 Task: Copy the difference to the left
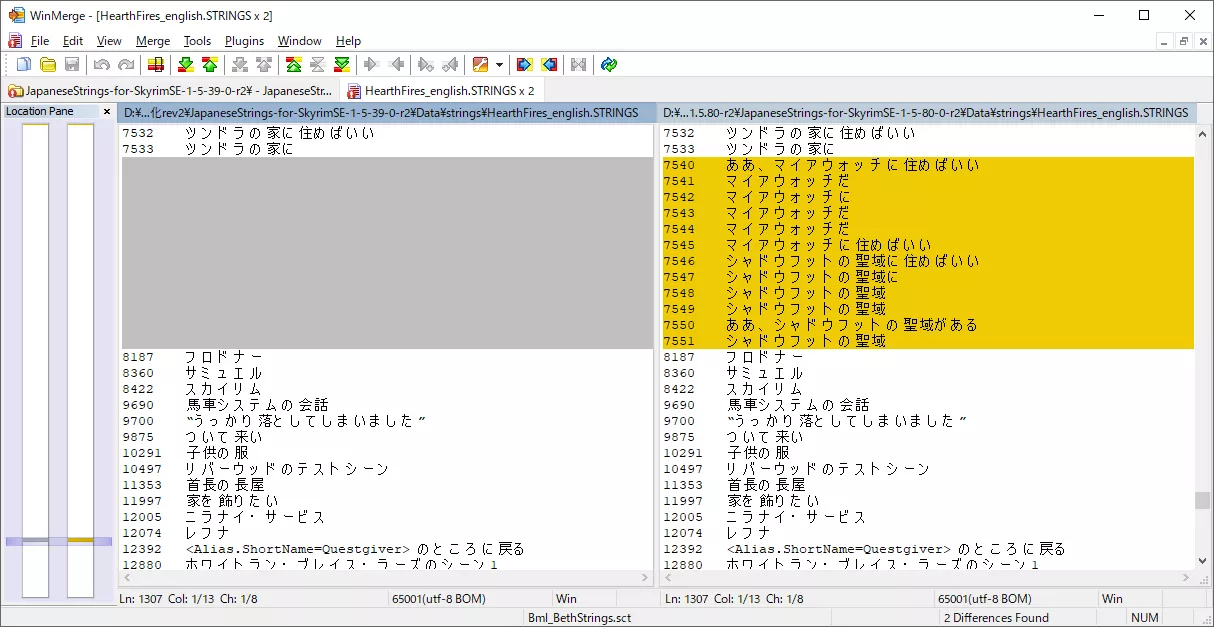396,65
